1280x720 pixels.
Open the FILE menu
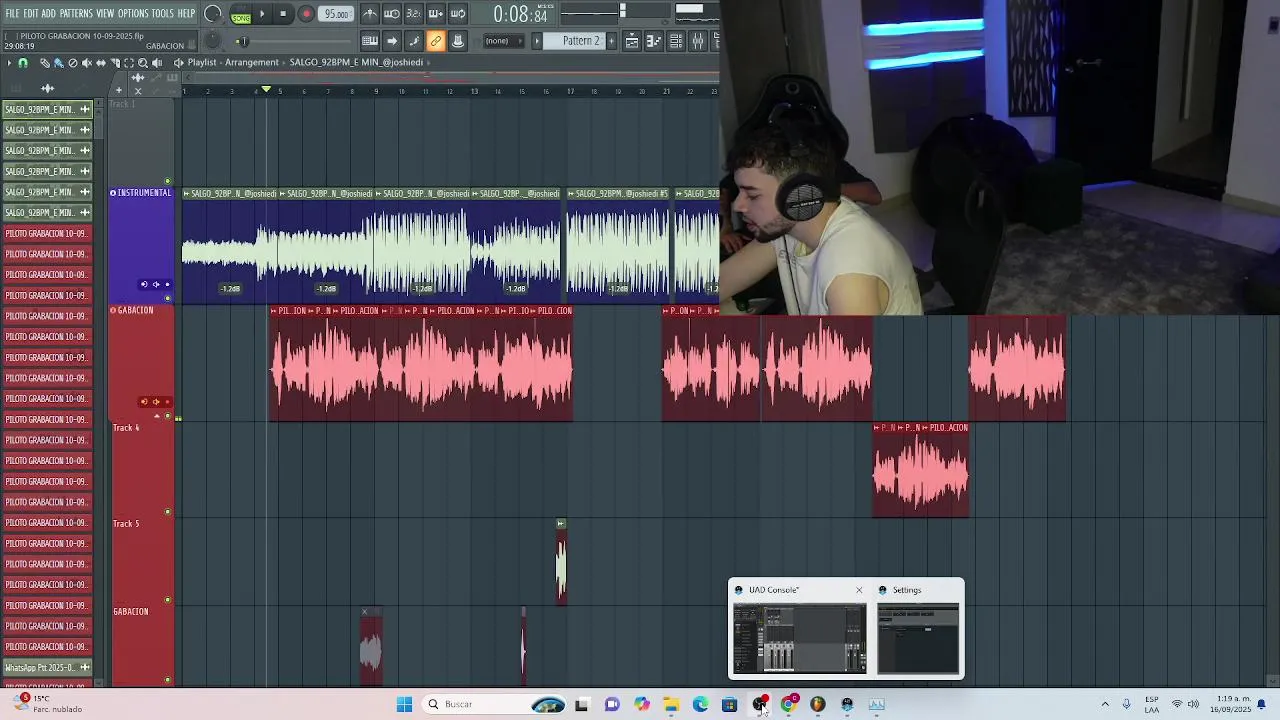click(13, 13)
